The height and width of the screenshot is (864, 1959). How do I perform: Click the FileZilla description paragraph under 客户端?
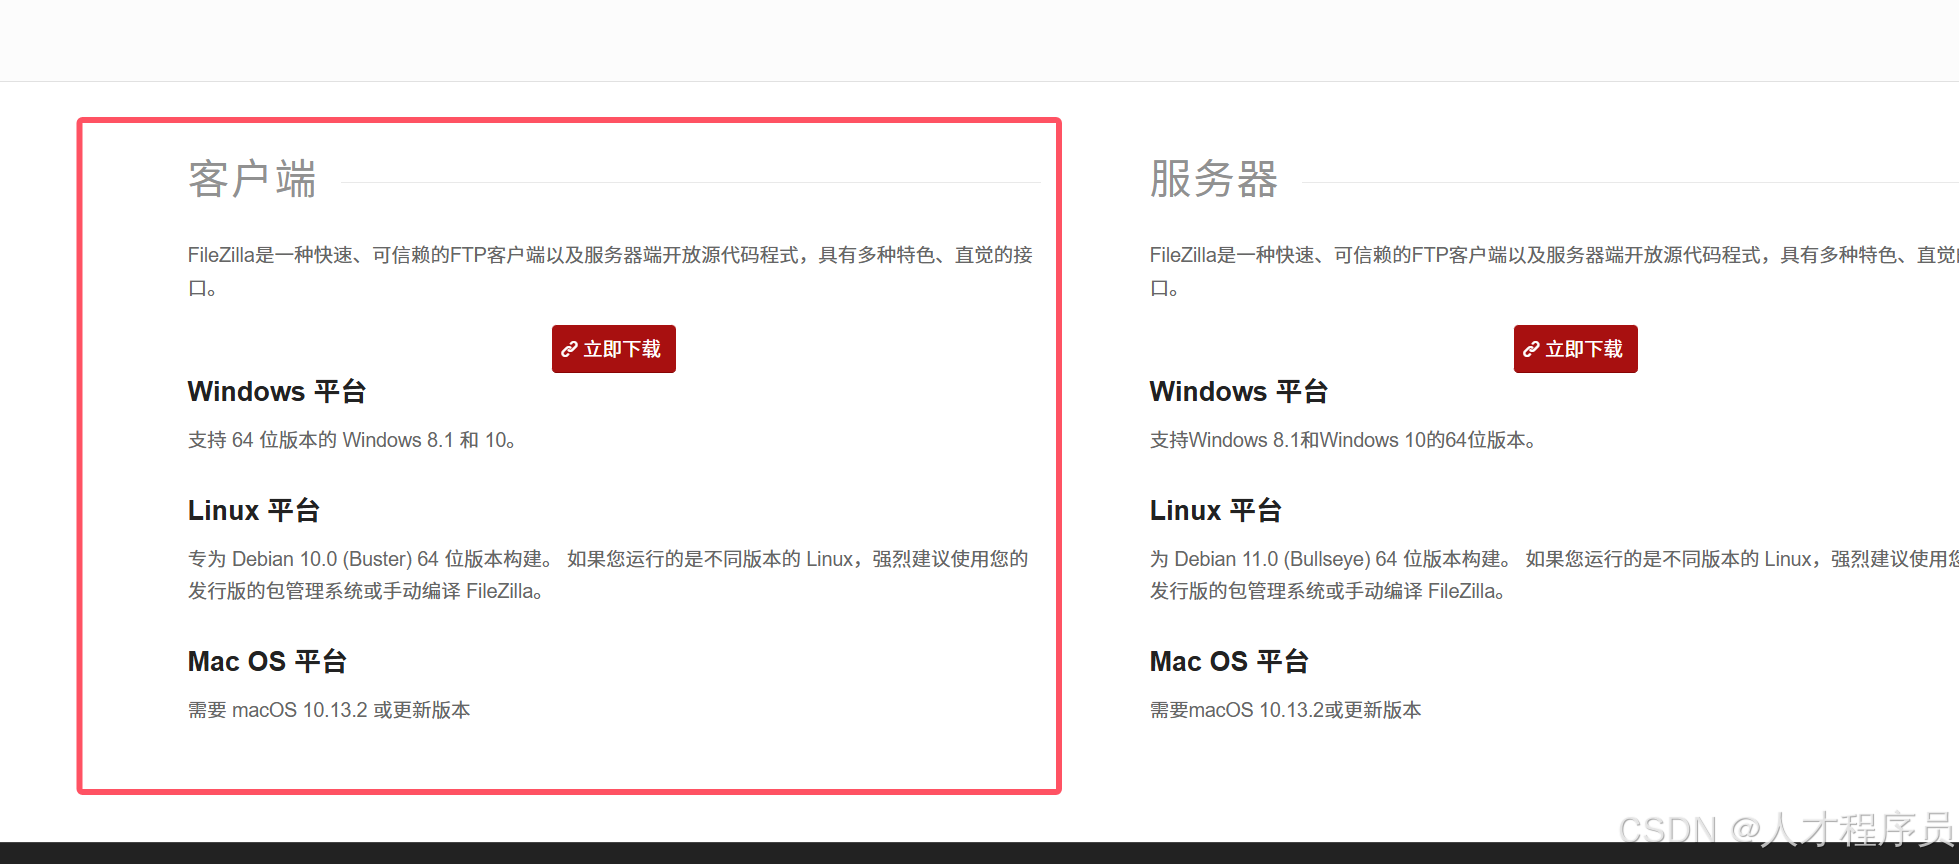click(x=610, y=271)
